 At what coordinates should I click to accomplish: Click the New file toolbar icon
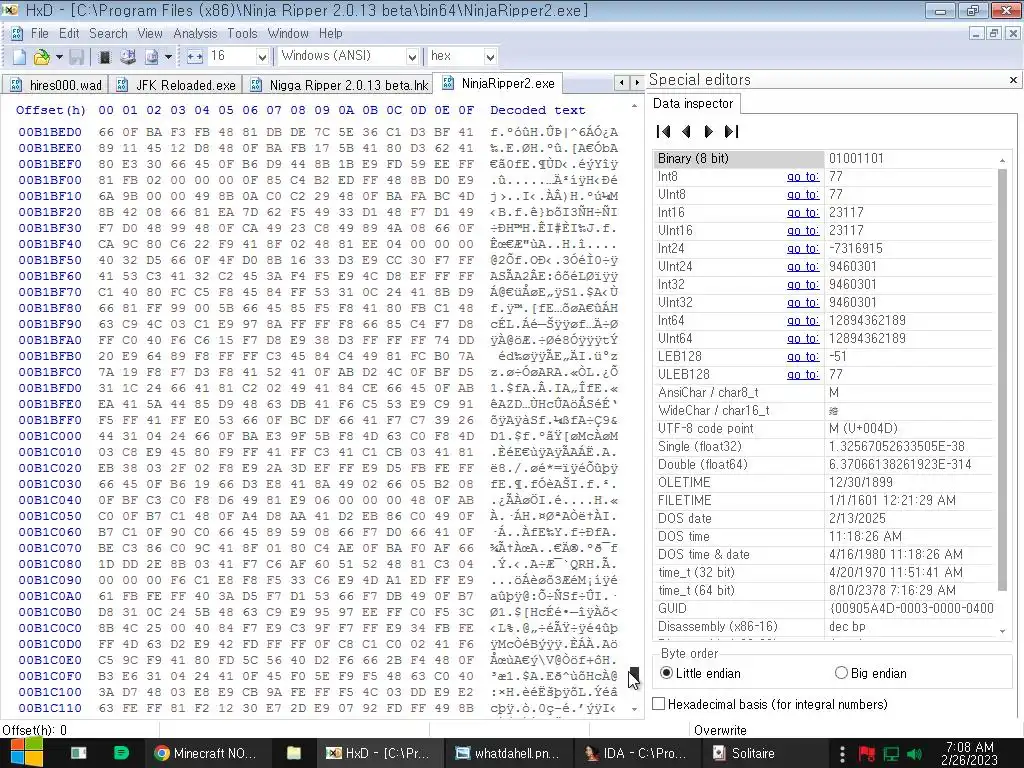click(x=20, y=57)
